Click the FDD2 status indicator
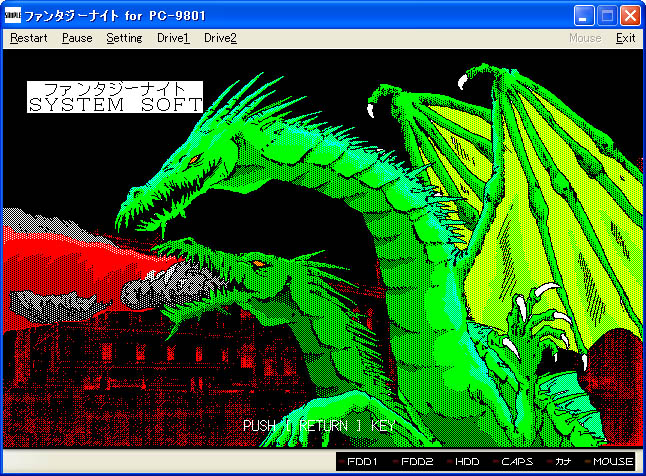 point(412,461)
